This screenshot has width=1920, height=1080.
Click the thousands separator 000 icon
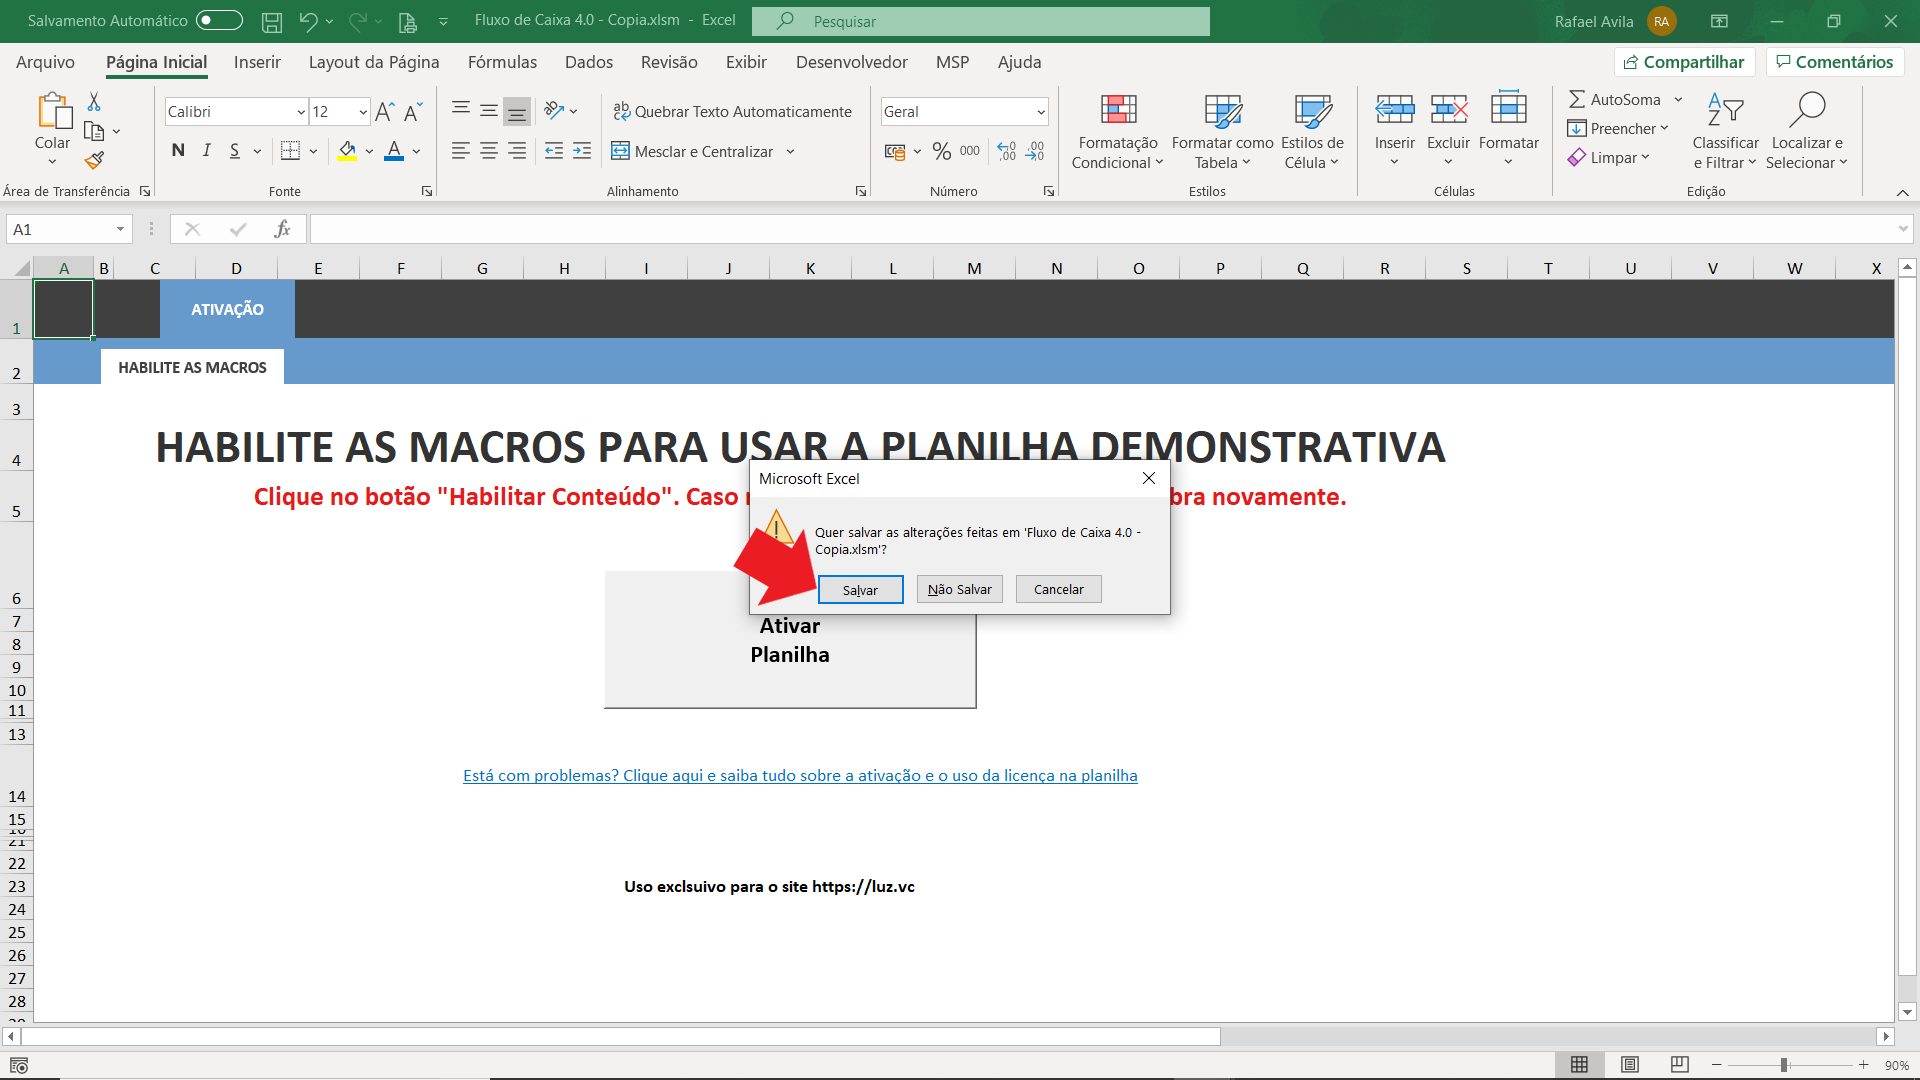coord(970,151)
